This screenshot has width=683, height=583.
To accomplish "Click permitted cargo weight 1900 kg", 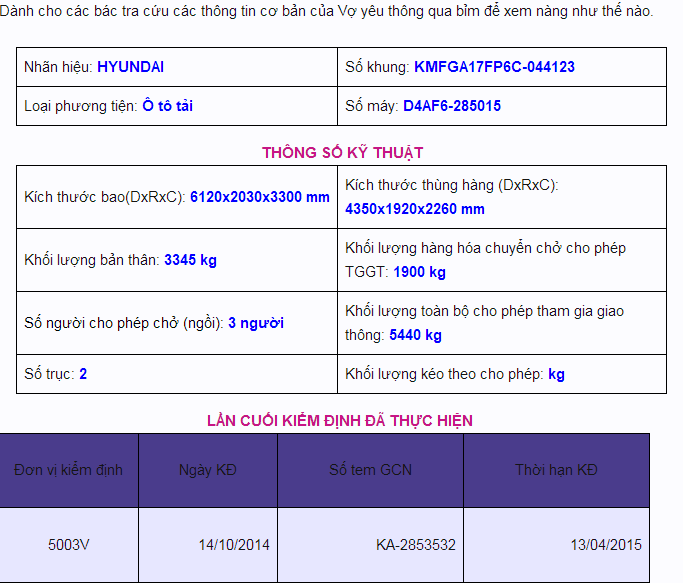I will tap(419, 272).
